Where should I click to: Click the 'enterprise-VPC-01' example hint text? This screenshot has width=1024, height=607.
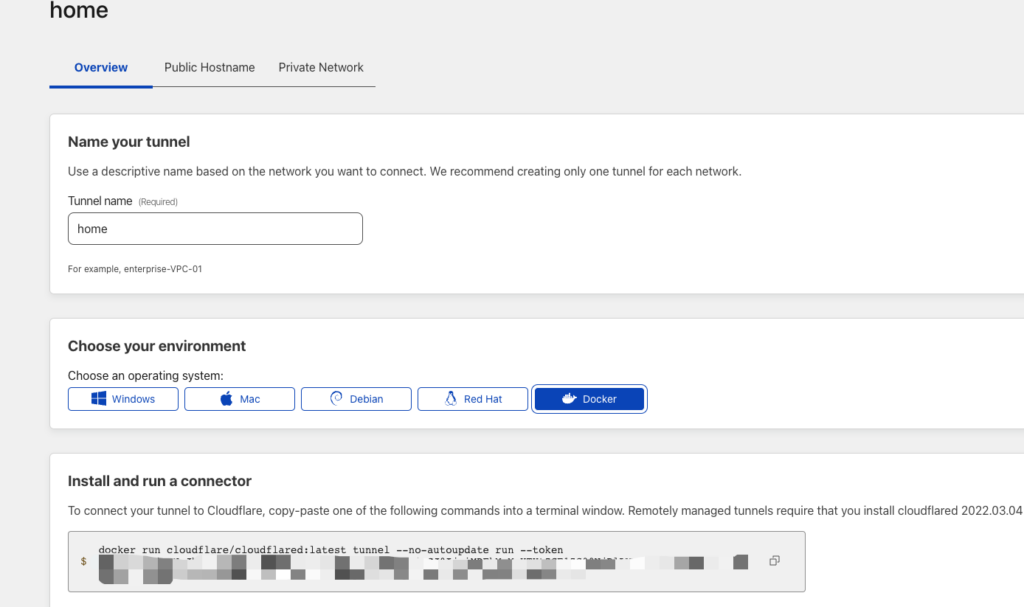(x=135, y=269)
